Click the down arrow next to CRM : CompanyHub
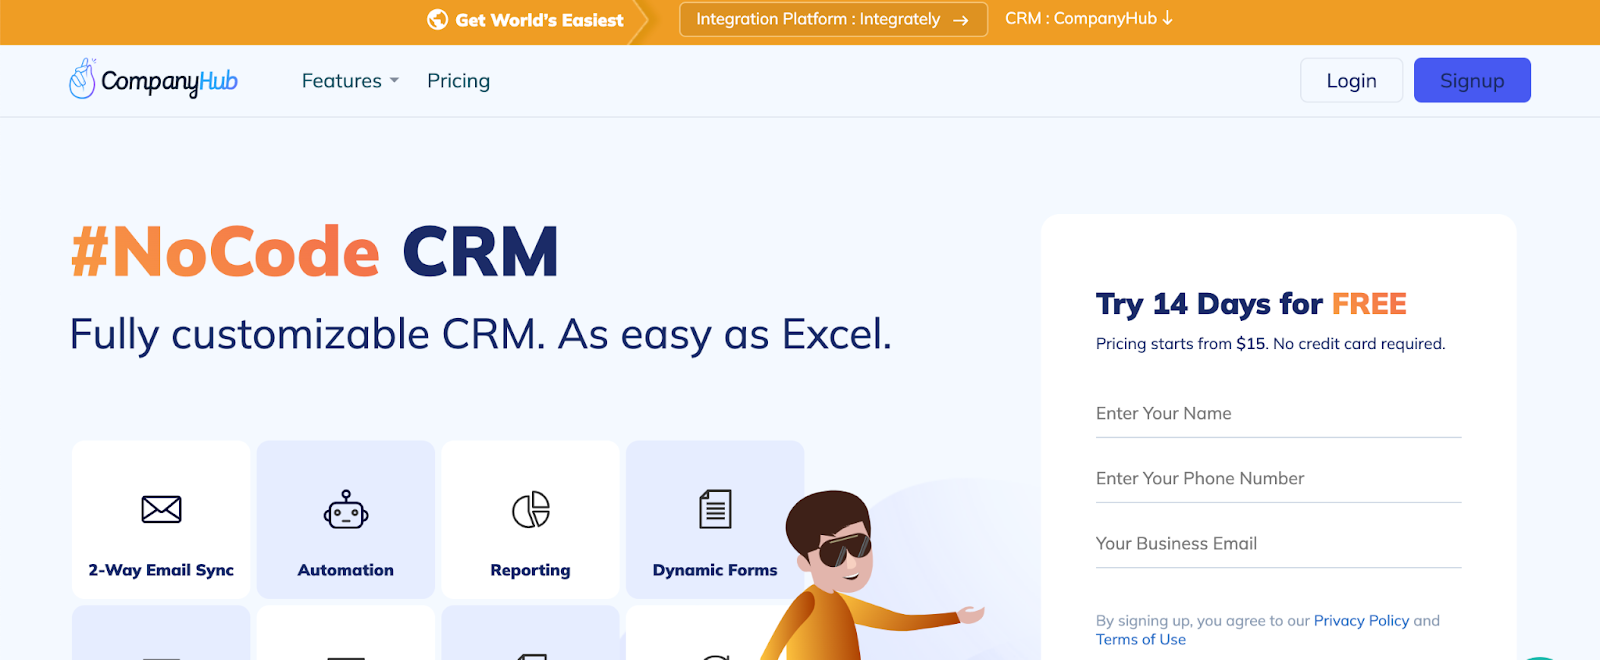The width and height of the screenshot is (1600, 660). pos(1167,18)
